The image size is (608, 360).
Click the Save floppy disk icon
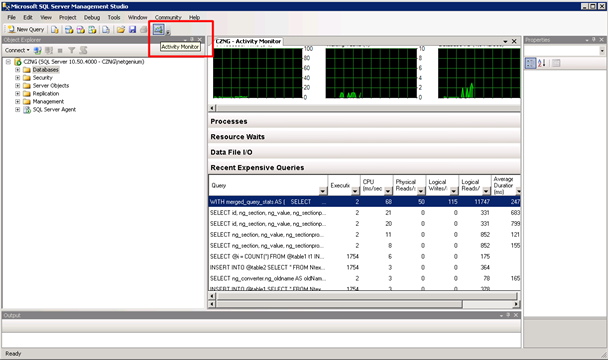point(132,29)
